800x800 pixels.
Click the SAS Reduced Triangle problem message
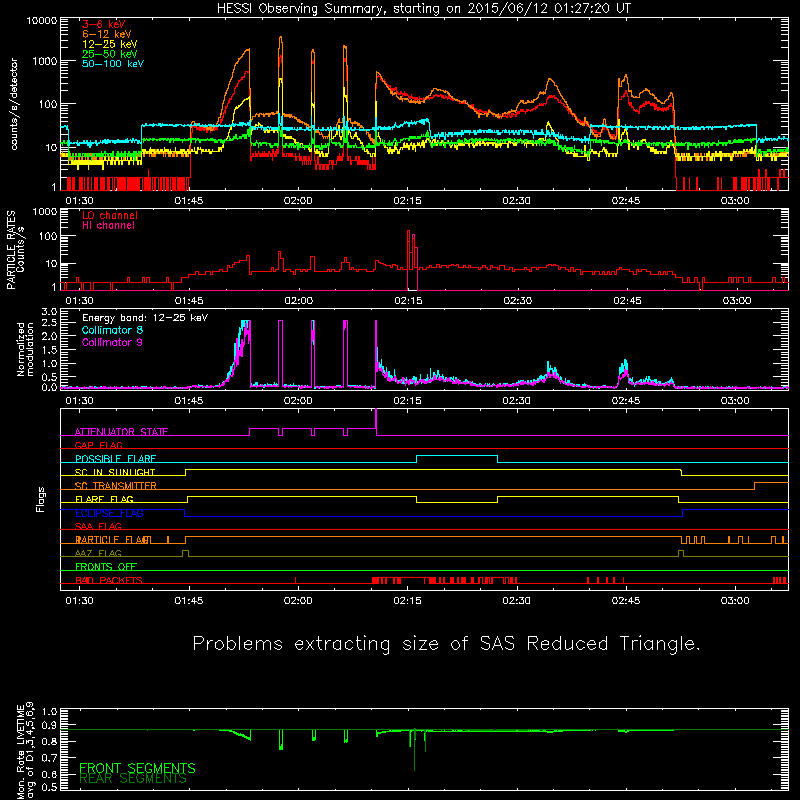coord(446,644)
